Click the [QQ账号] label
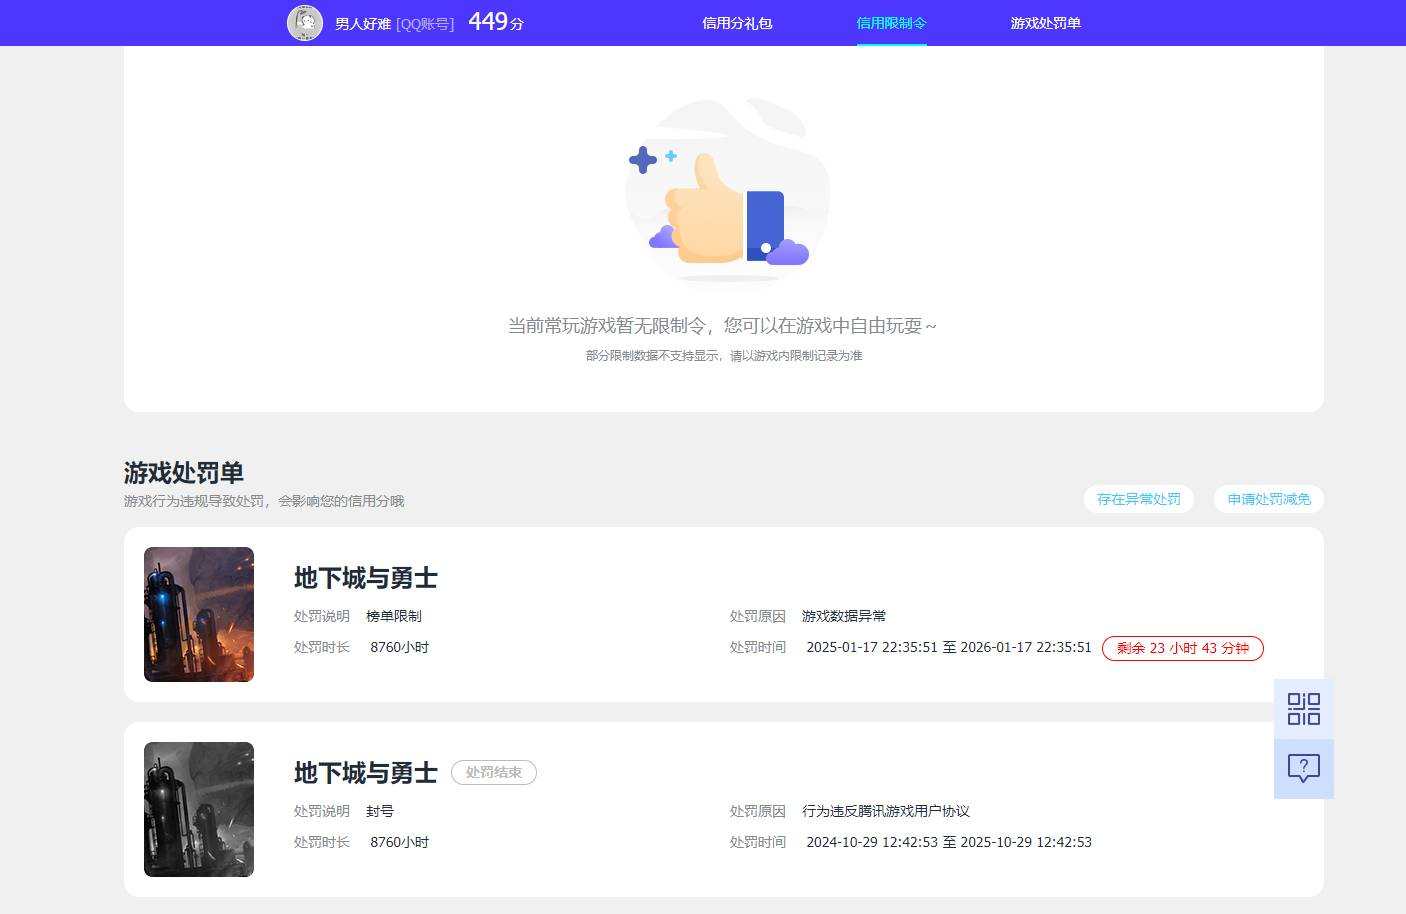 [x=425, y=23]
